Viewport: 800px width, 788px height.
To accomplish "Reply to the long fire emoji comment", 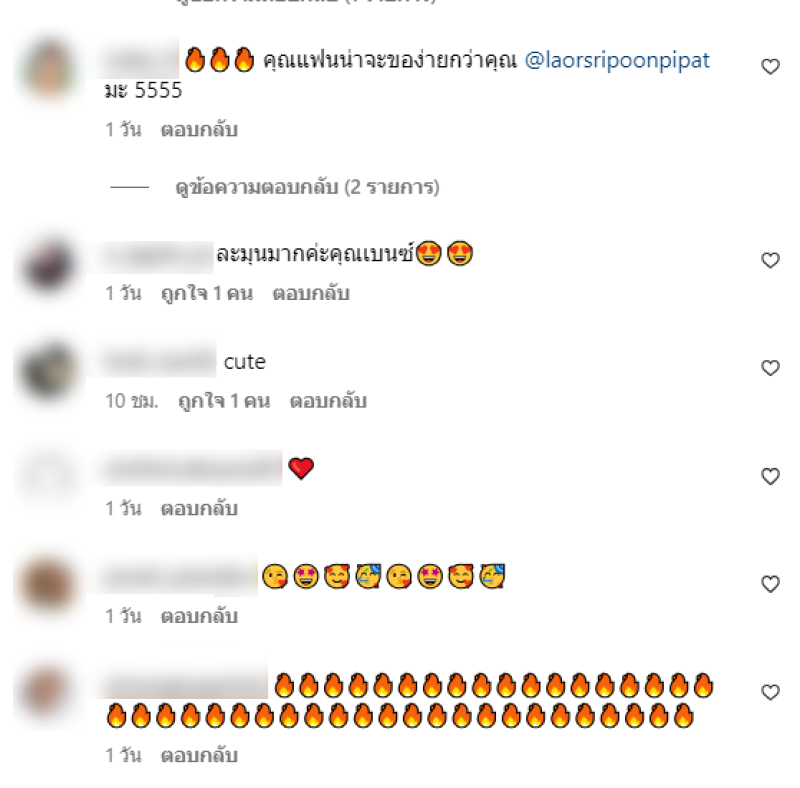I will point(199,755).
